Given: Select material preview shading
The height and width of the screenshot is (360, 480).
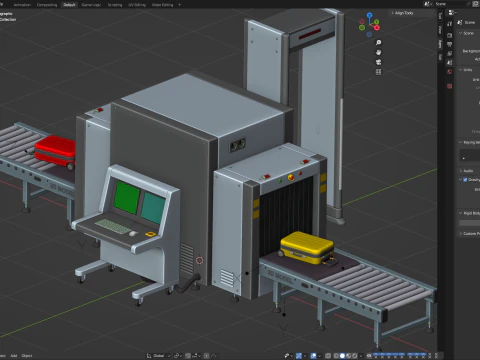Looking at the screenshot, I should tap(348, 356).
